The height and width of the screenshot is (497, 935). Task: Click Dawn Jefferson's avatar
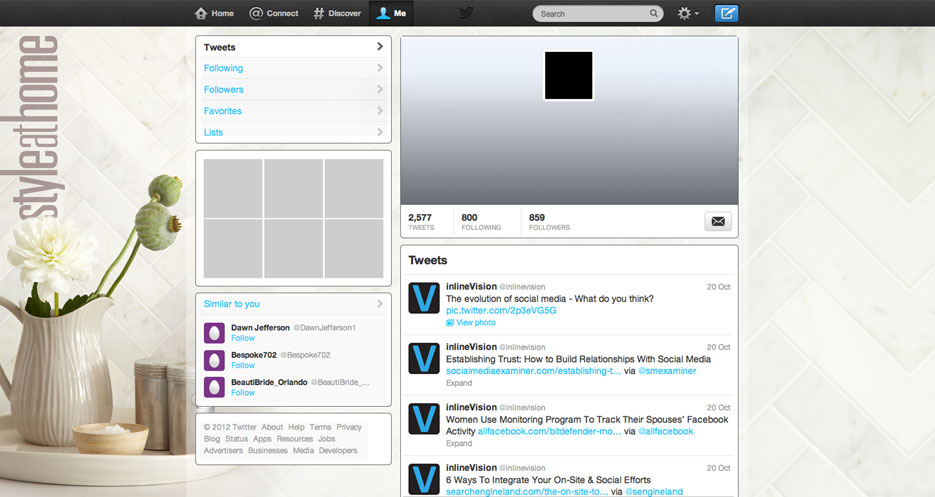214,333
